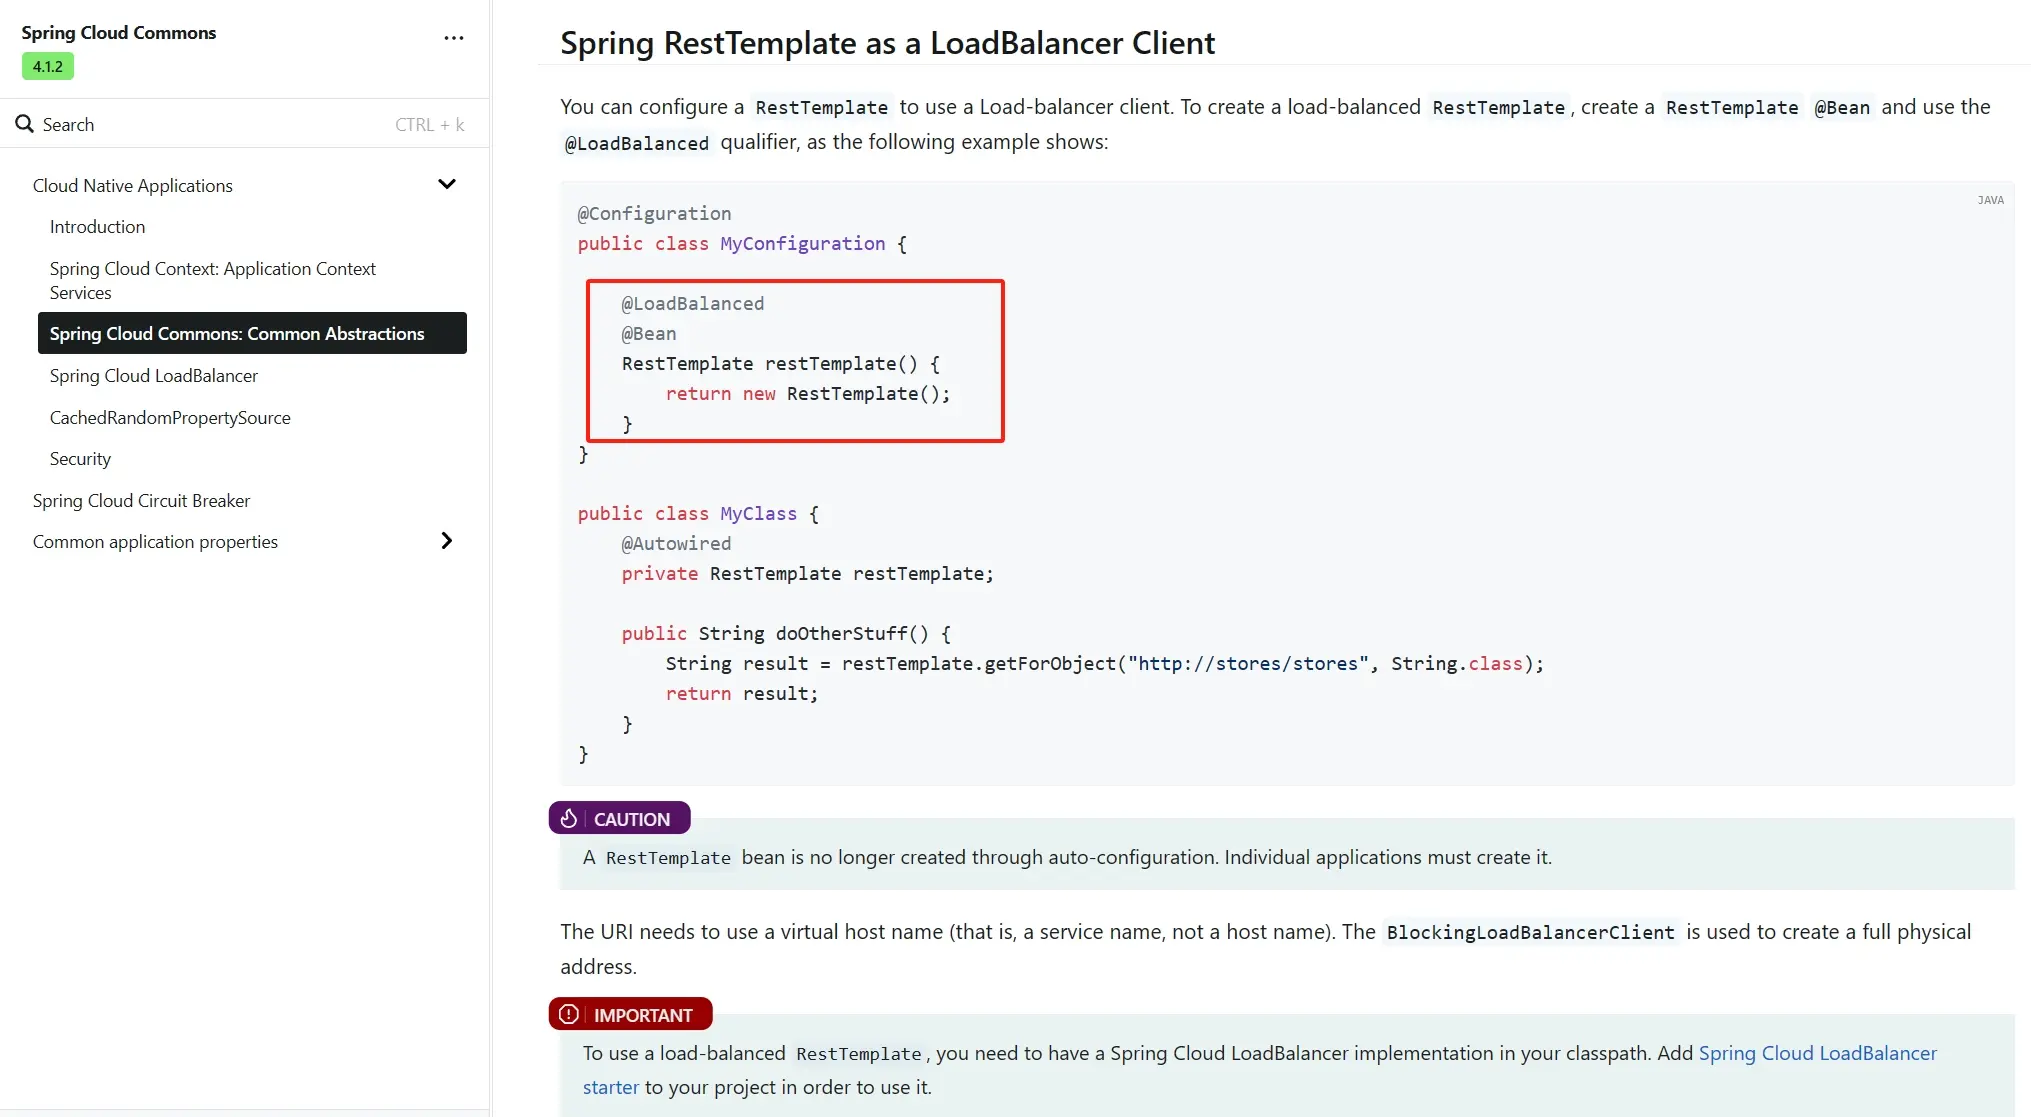
Task: Open the search magnifier icon
Action: tap(24, 123)
